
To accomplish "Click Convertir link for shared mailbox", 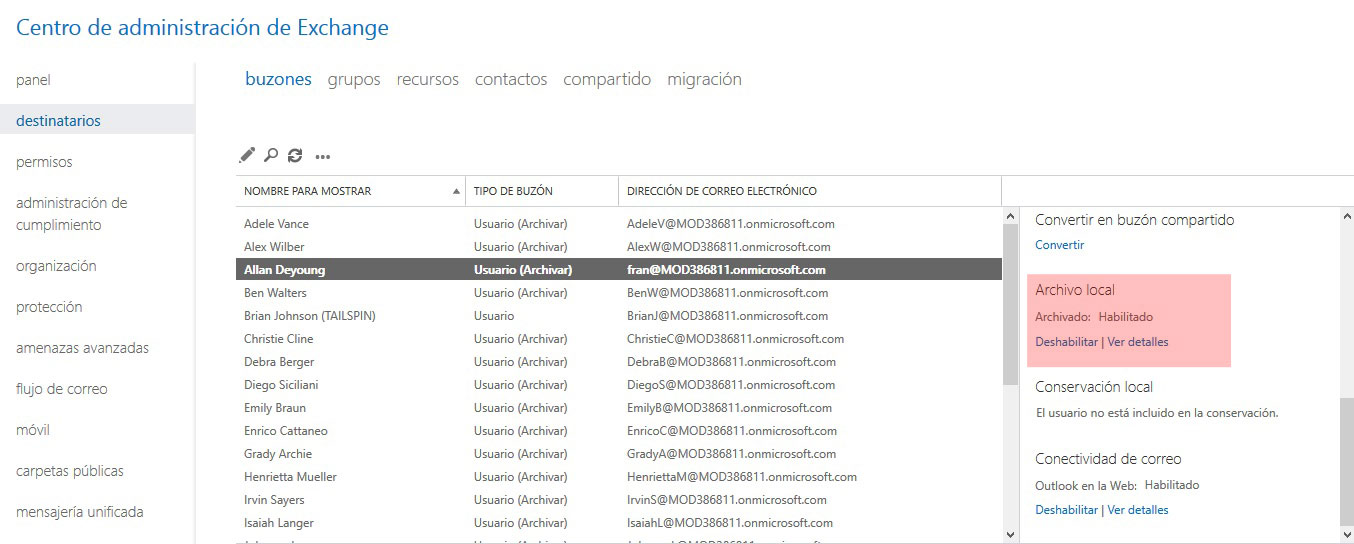I will click(x=1059, y=245).
